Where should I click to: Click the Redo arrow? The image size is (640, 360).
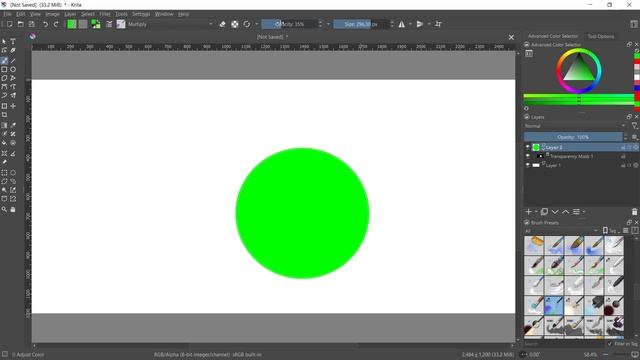(x=56, y=24)
